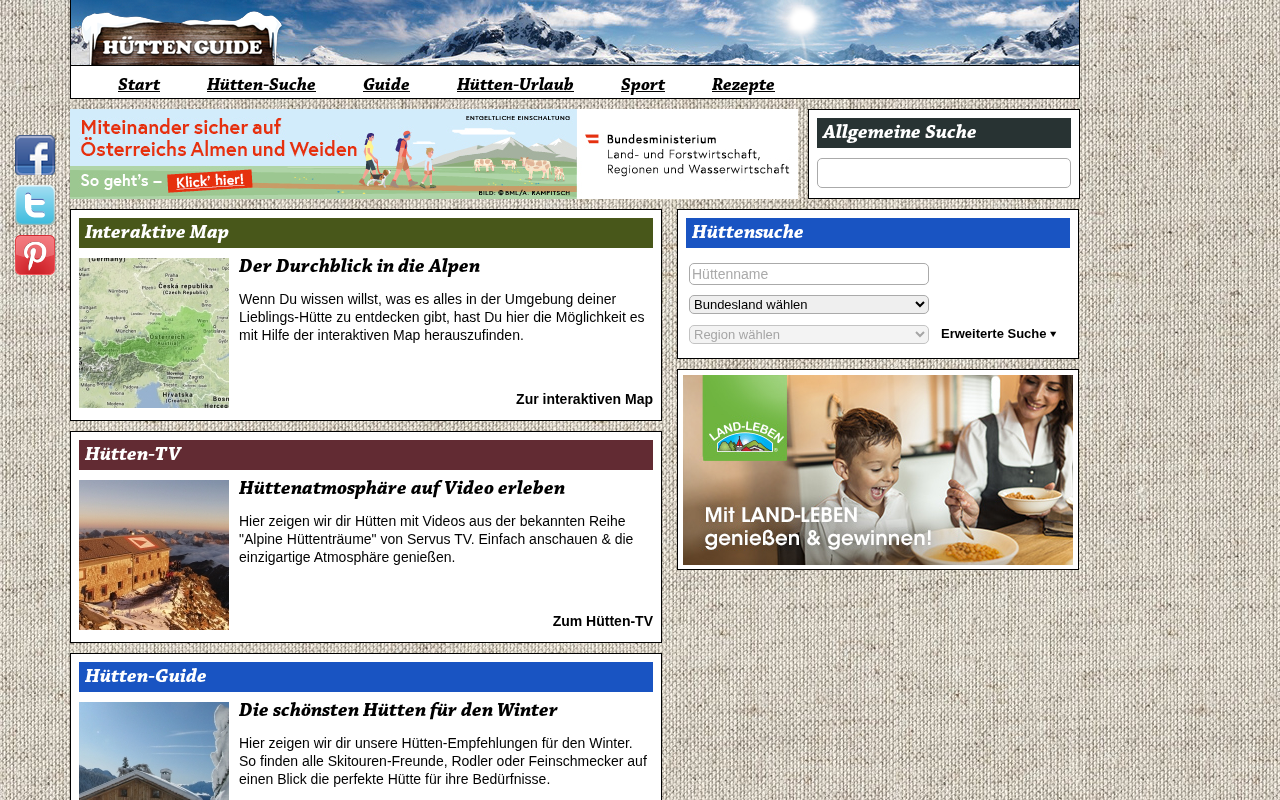Image resolution: width=1280 pixels, height=800 pixels.
Task: Click the red 'Klick' hier!' banner button
Action: tap(210, 182)
